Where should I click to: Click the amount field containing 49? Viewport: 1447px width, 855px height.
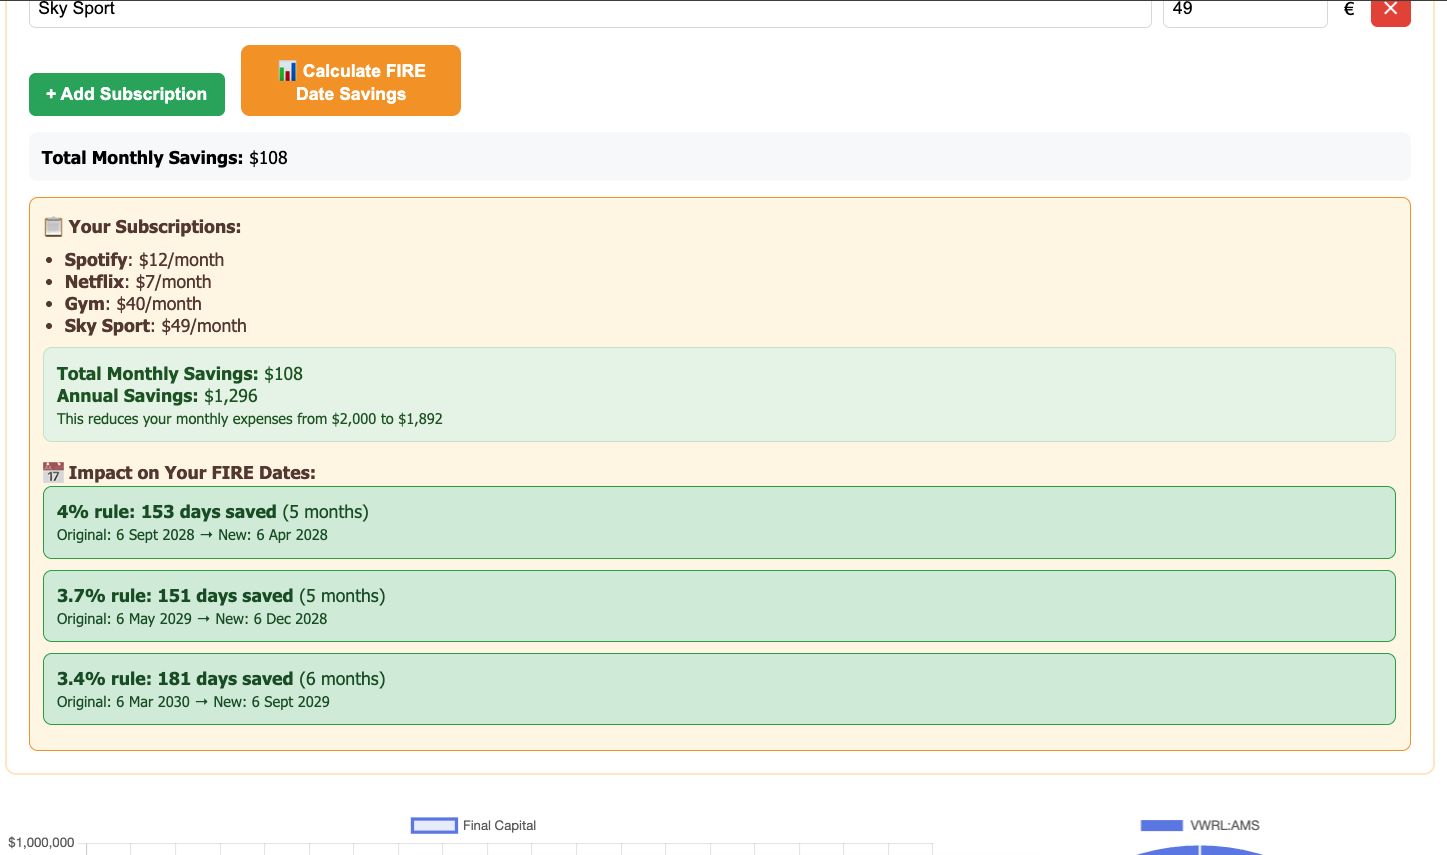(1244, 10)
